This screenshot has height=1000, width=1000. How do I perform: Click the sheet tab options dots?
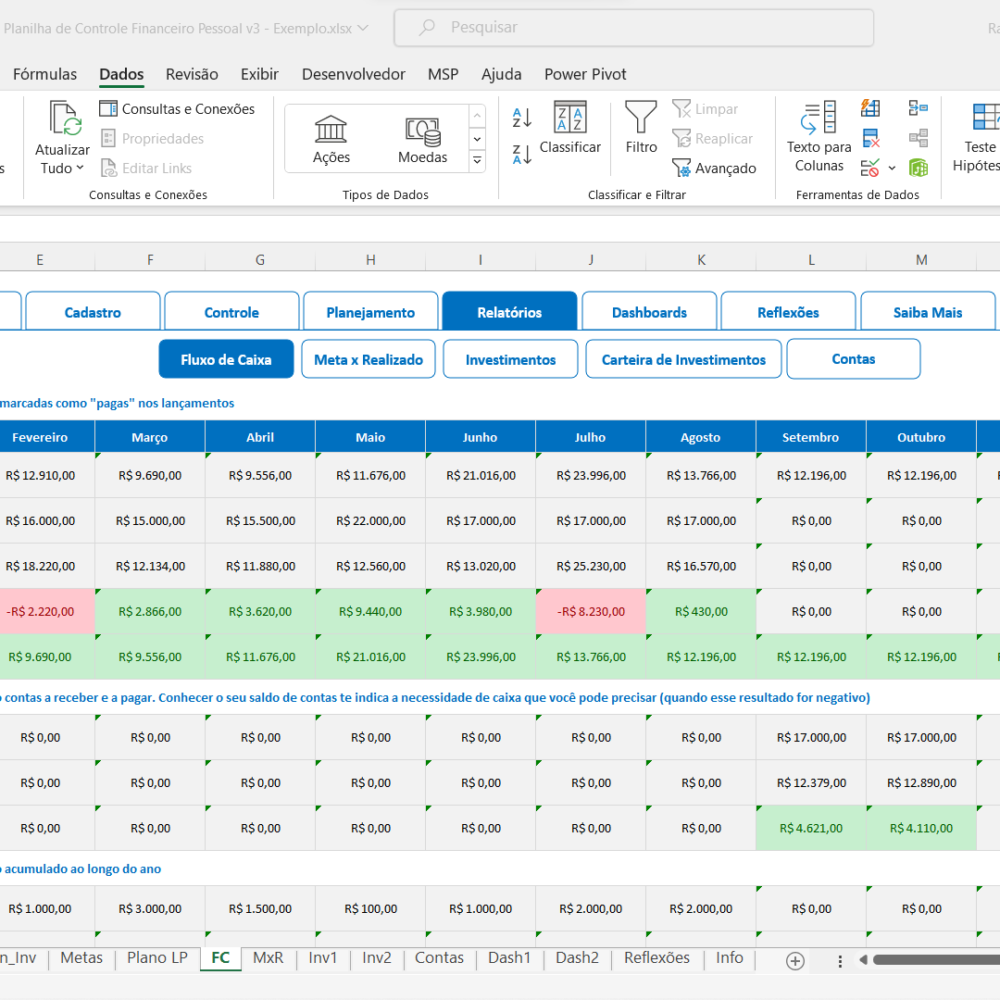pos(840,961)
